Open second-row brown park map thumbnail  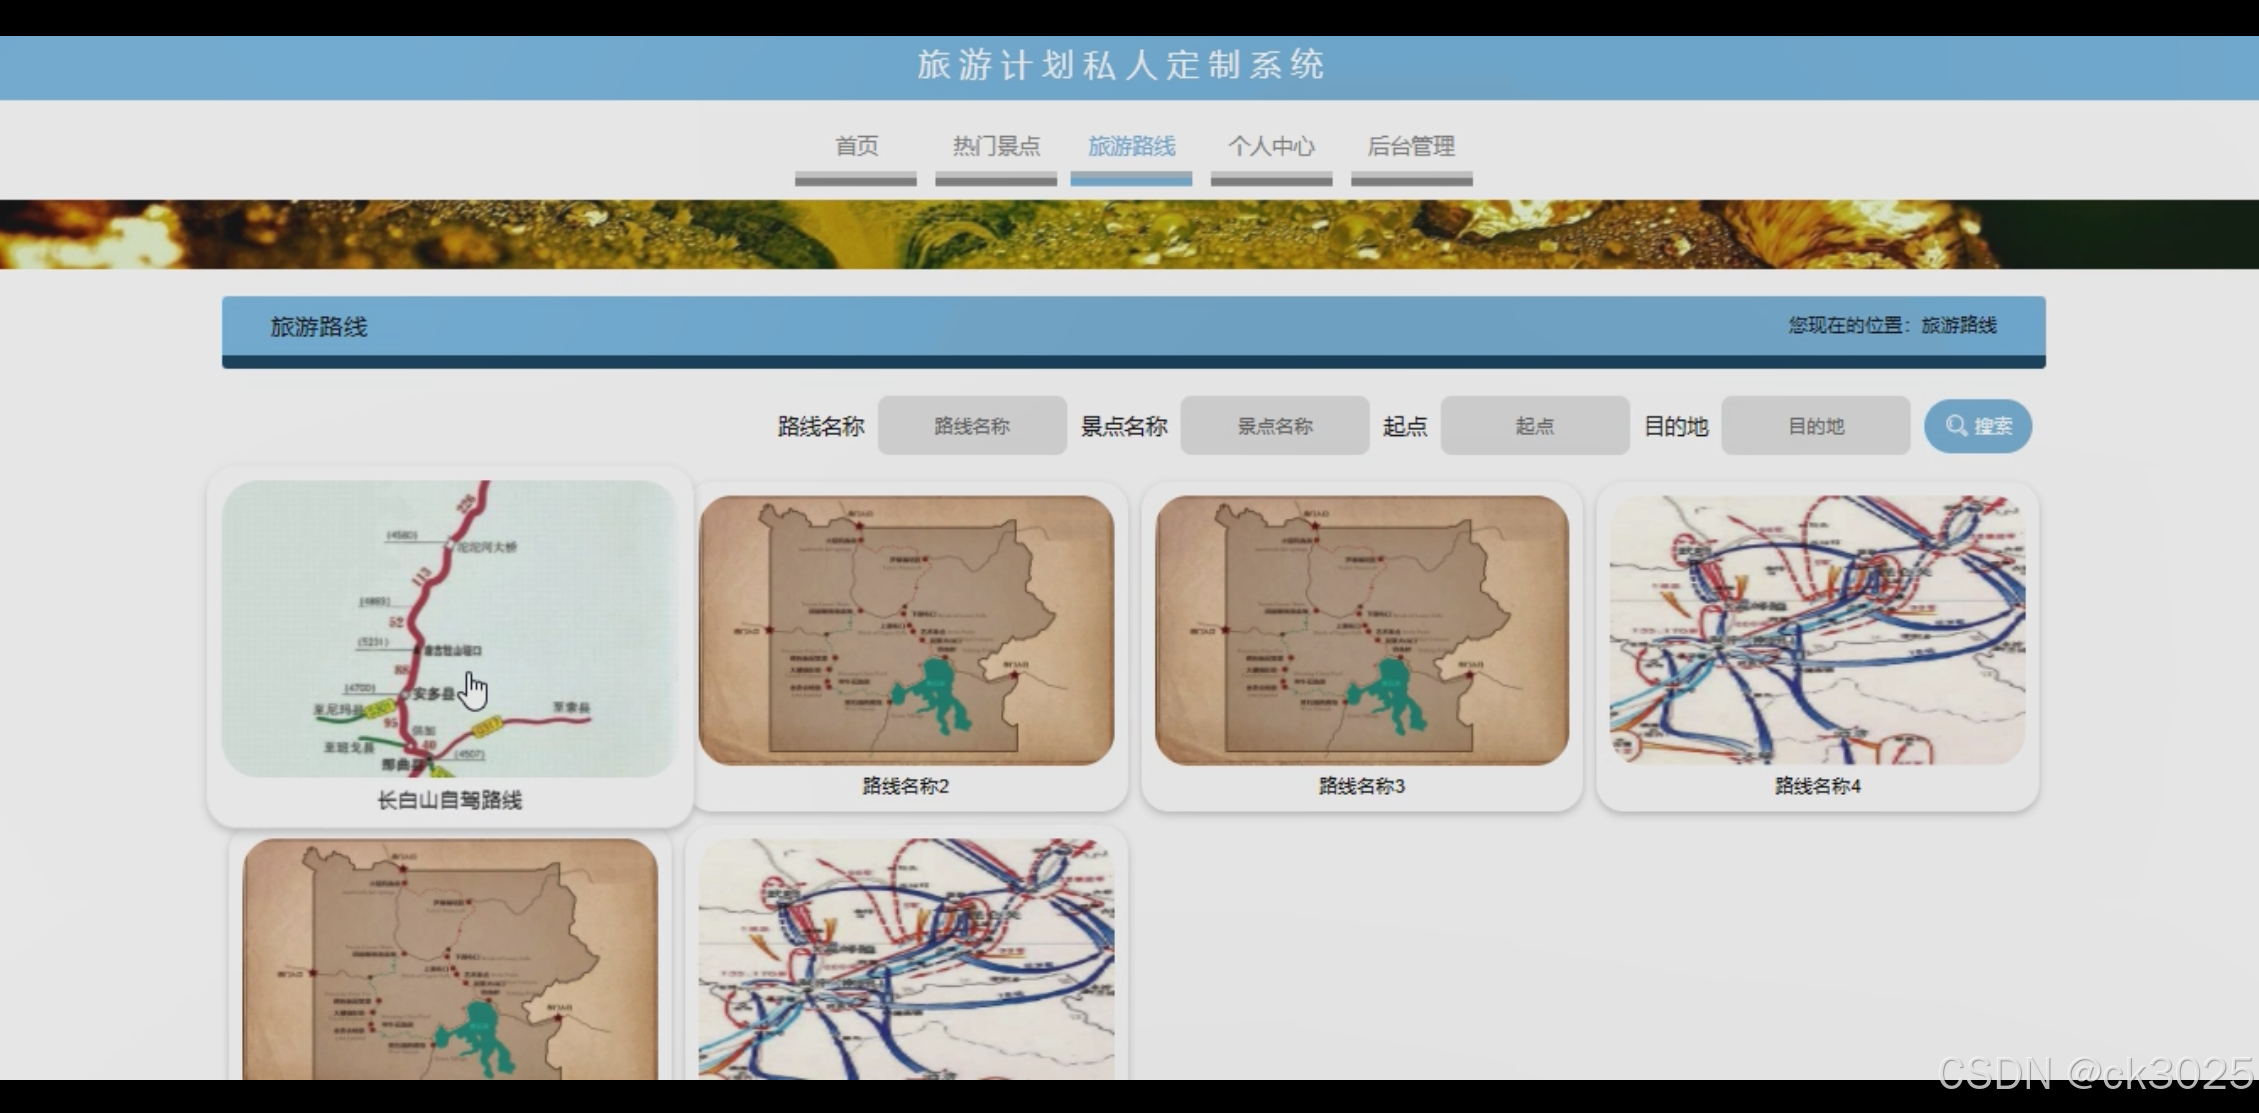click(450, 958)
